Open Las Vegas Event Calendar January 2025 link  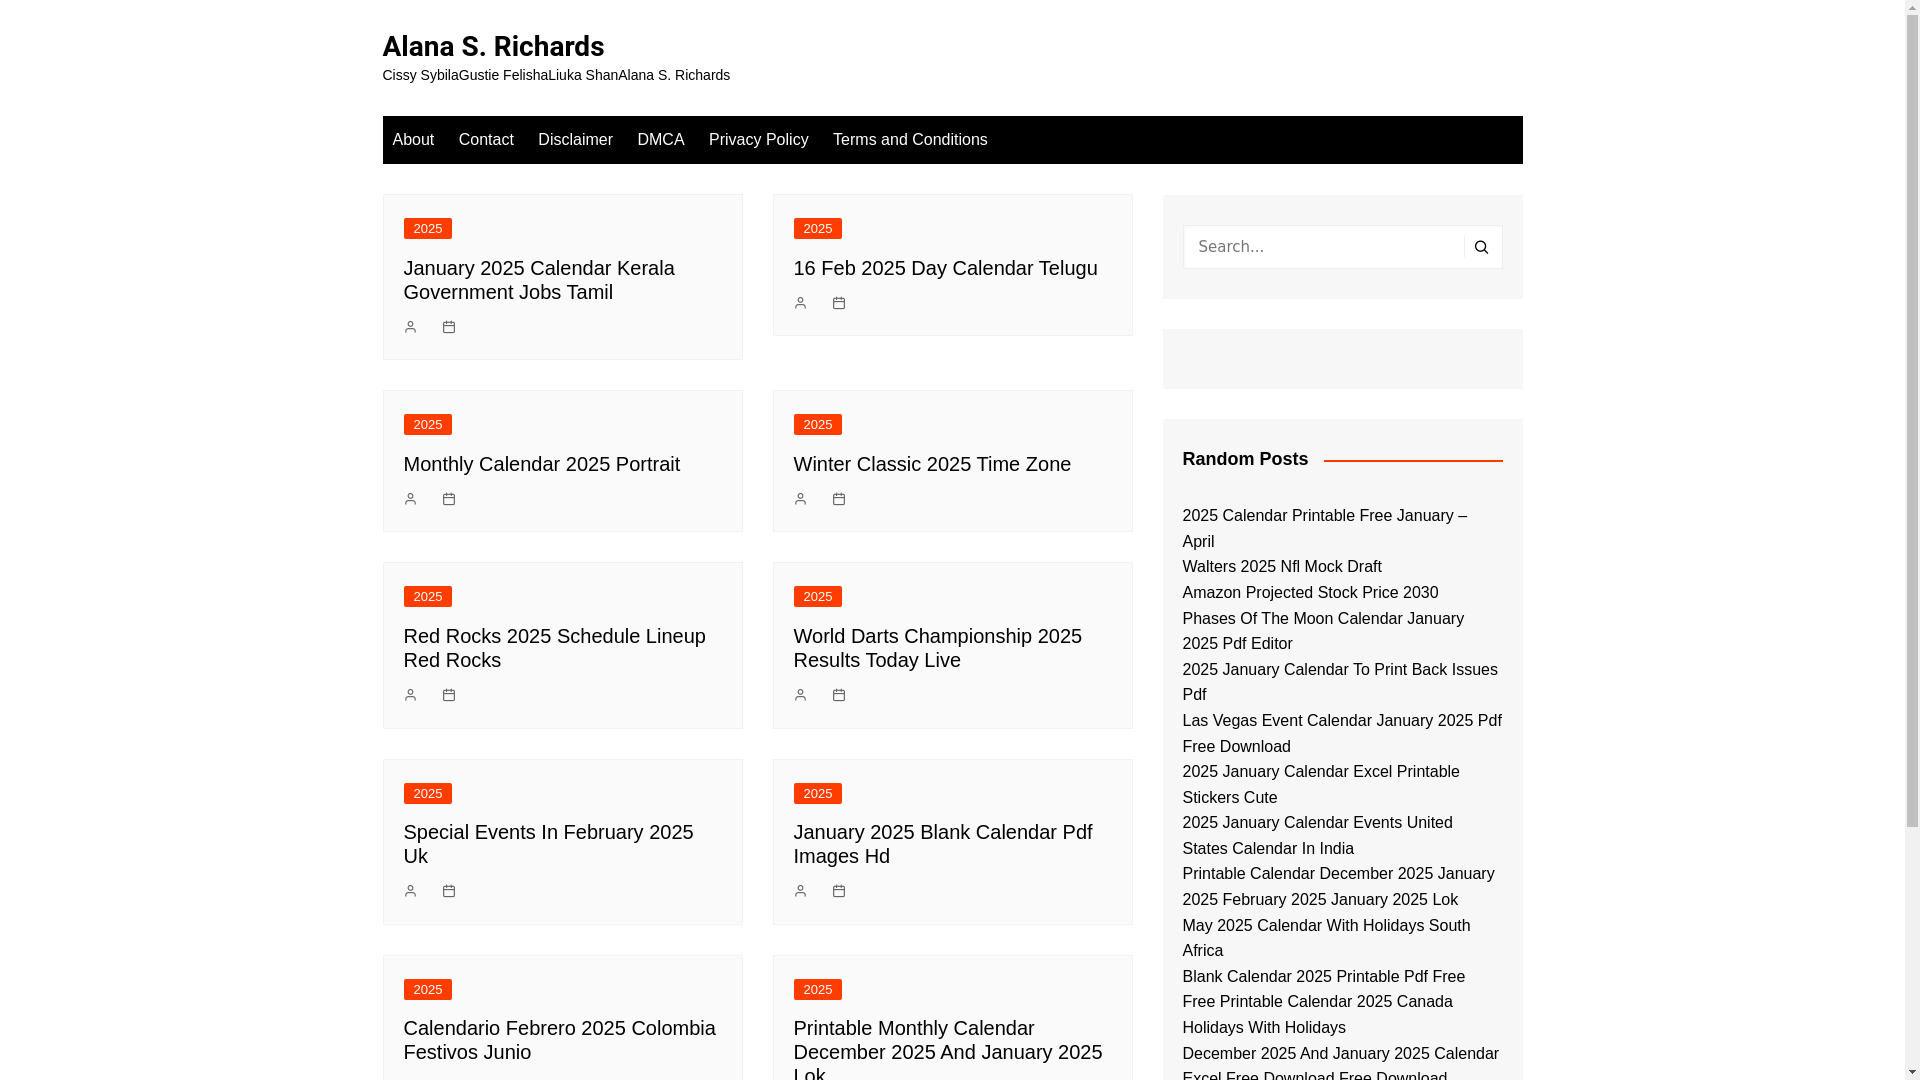1341,733
